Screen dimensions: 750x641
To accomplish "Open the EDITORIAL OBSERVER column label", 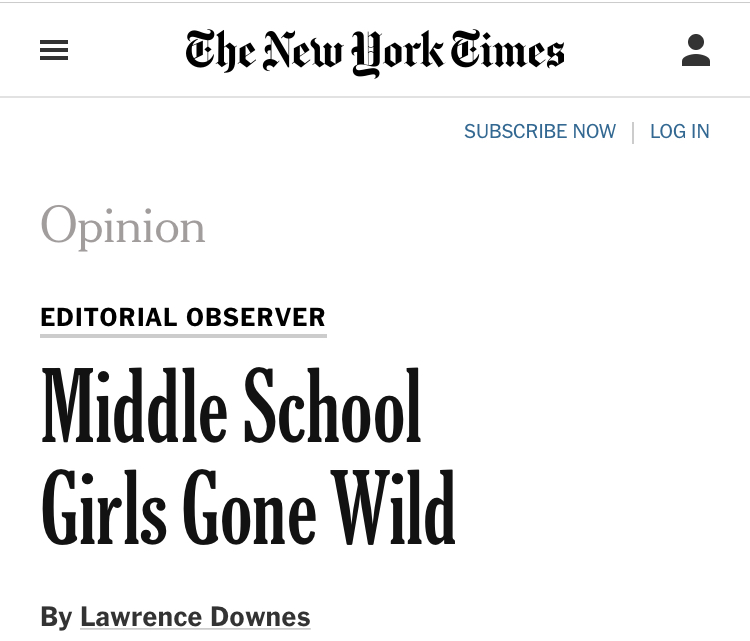I will click(183, 318).
